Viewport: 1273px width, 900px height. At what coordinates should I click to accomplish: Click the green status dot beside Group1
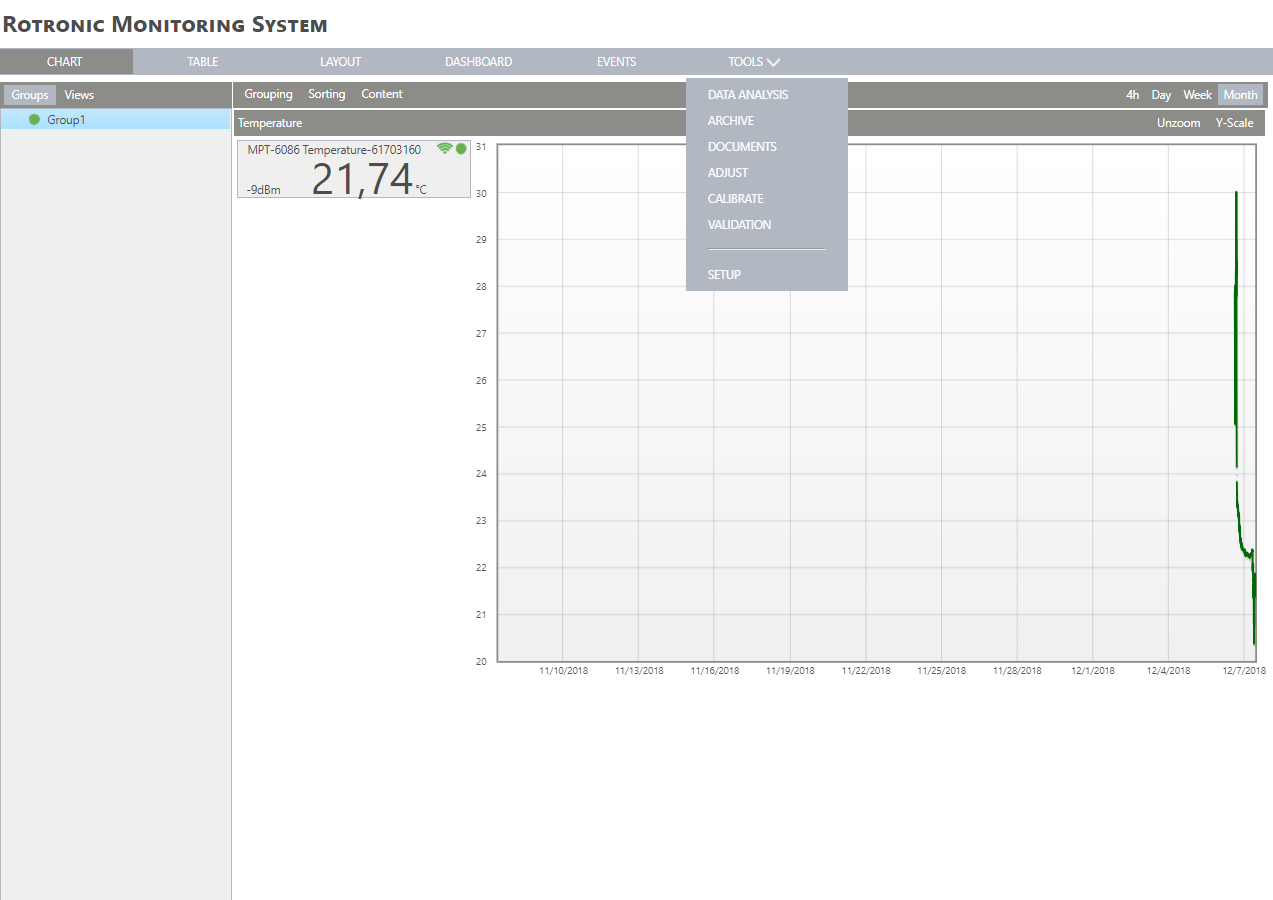tap(34, 119)
